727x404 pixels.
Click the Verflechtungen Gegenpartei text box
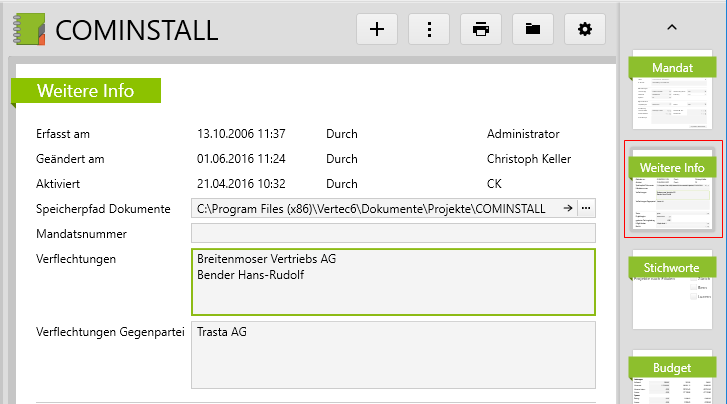[393, 353]
